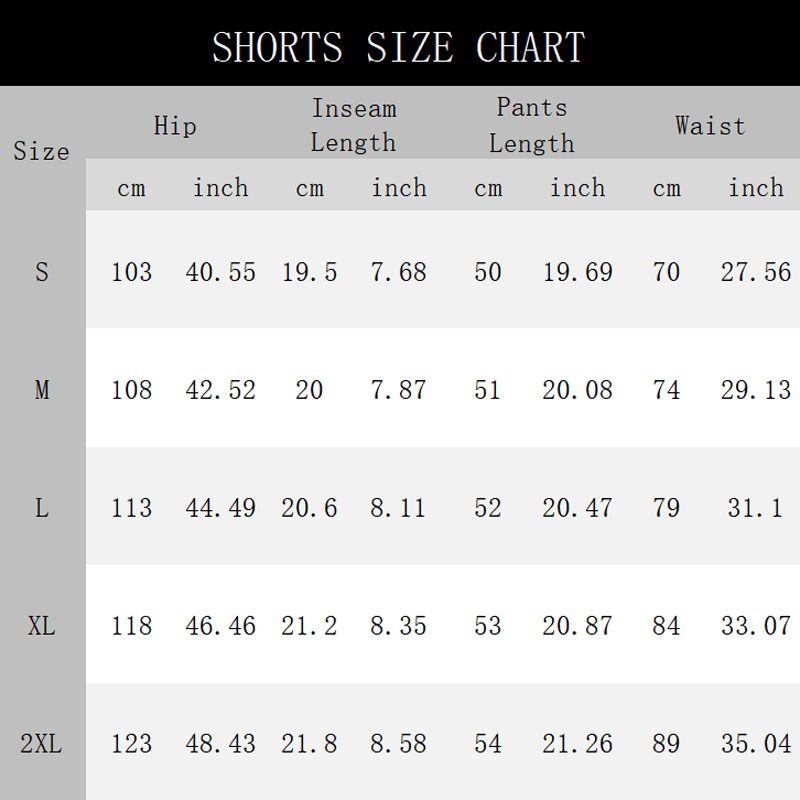The width and height of the screenshot is (800, 800).
Task: Click the Pants Length header
Action: pyautogui.click(x=532, y=126)
